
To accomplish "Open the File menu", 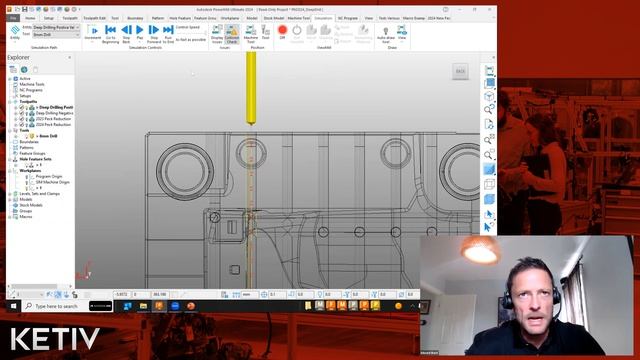I will coord(13,18).
